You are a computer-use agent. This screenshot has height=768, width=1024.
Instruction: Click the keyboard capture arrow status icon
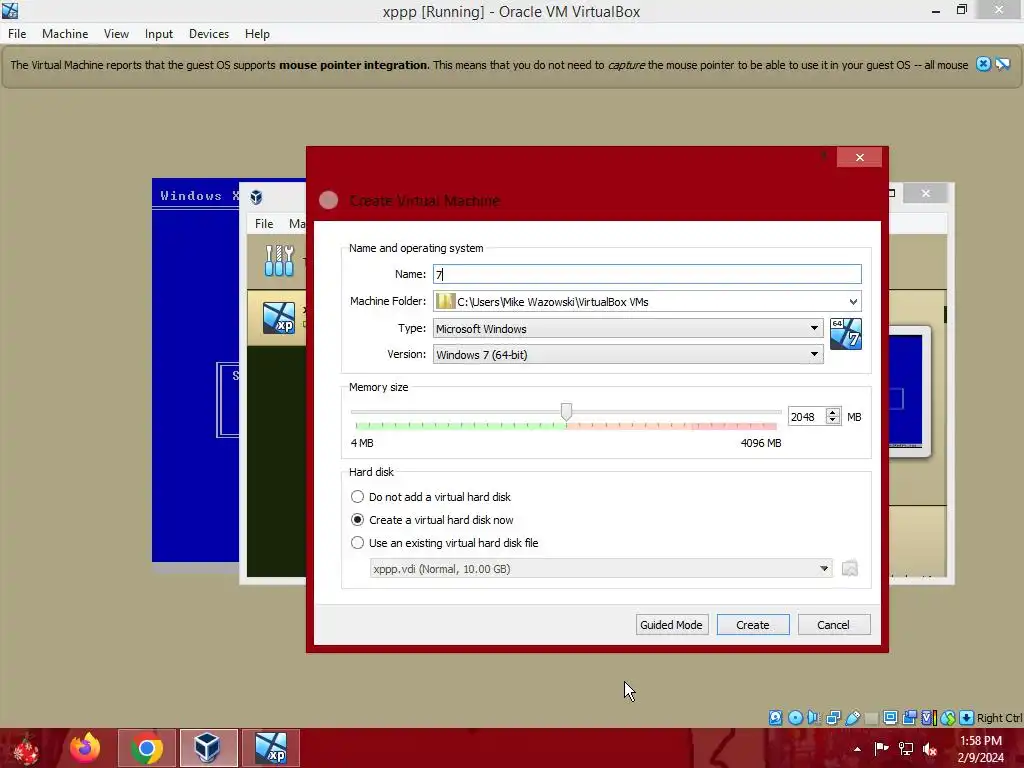[967, 718]
